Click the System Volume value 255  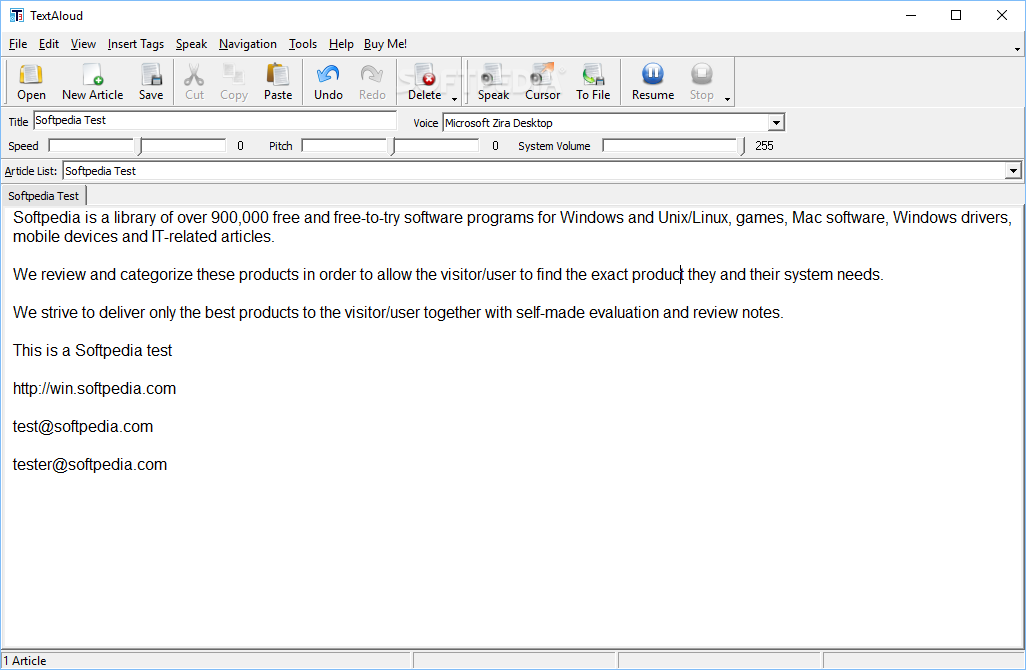pos(764,146)
